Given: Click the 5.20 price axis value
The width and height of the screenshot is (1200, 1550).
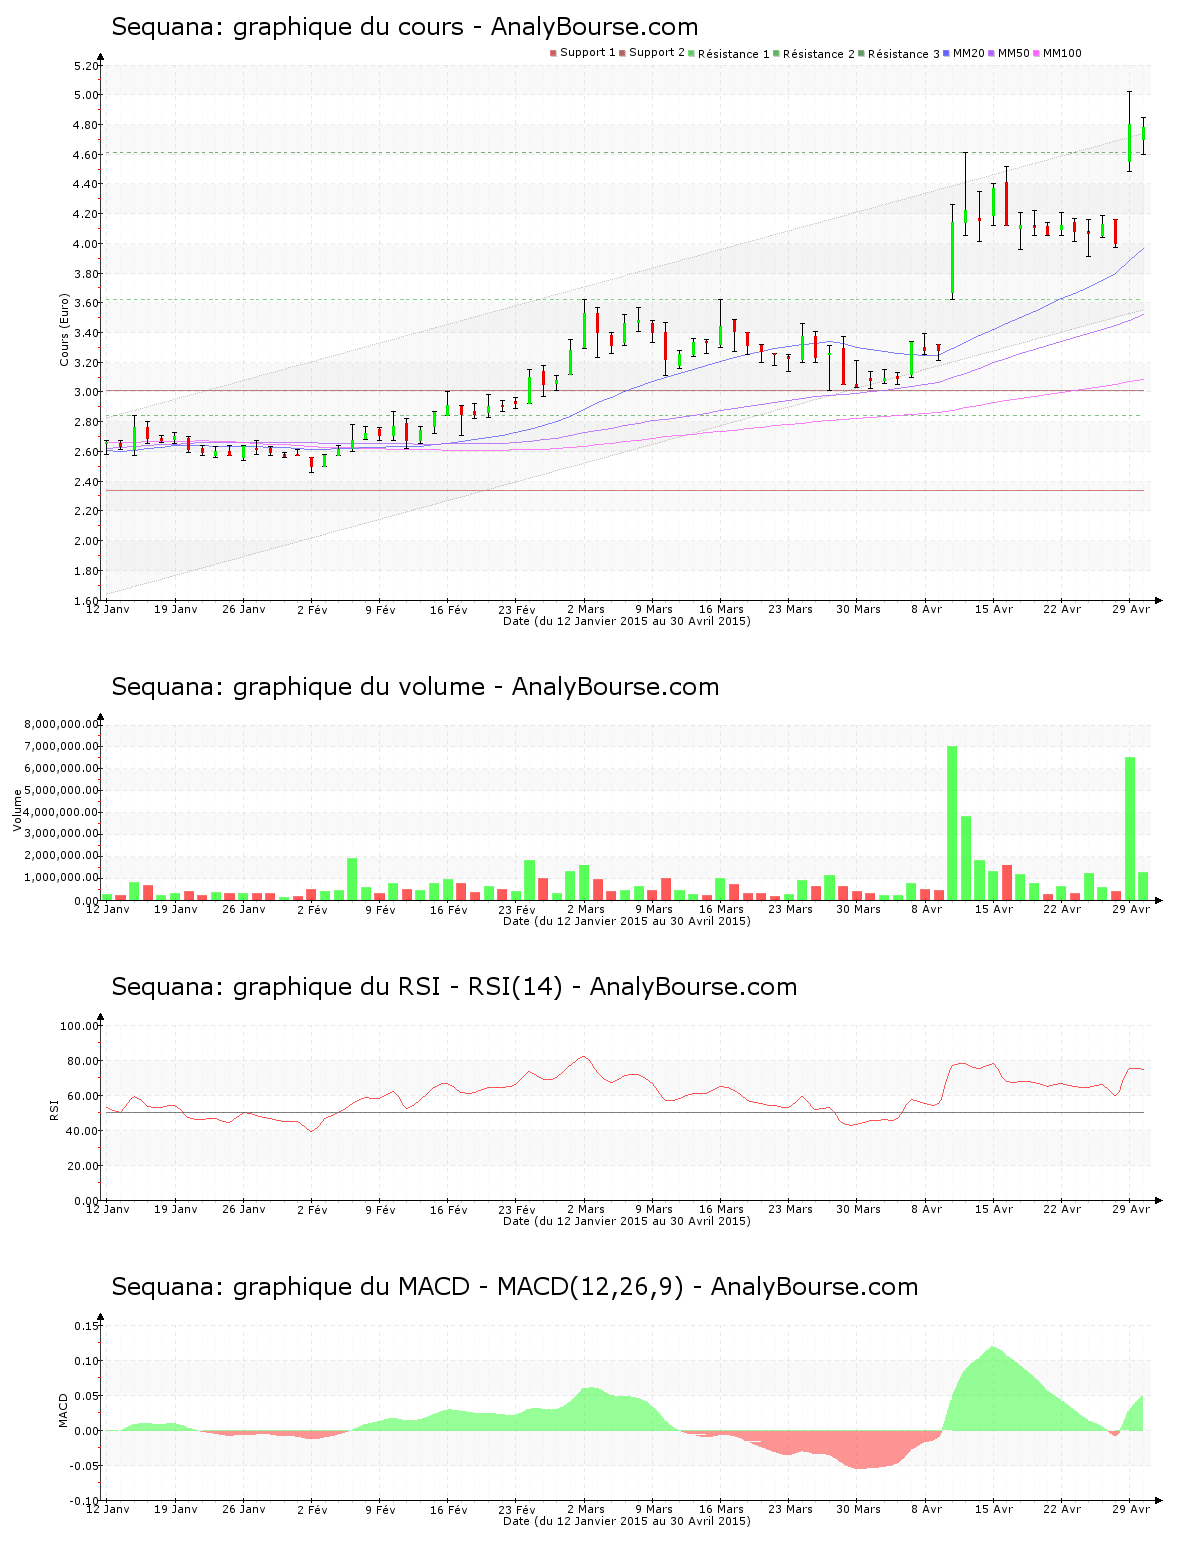Looking at the screenshot, I should coord(86,66).
